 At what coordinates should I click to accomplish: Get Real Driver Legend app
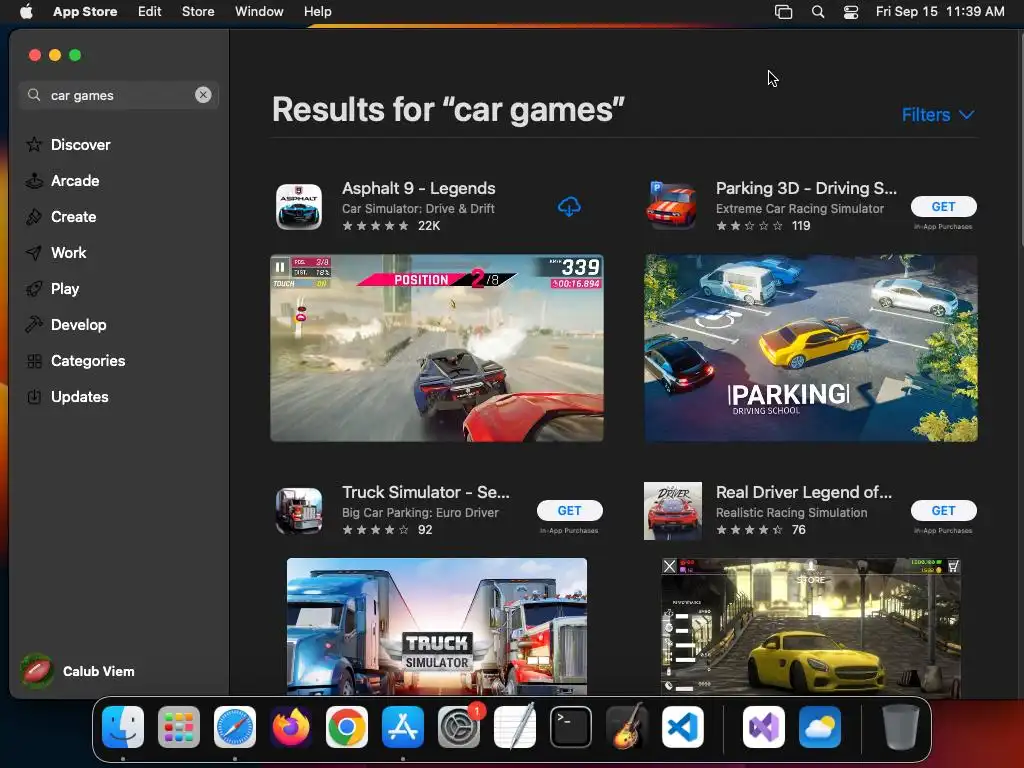tap(943, 511)
